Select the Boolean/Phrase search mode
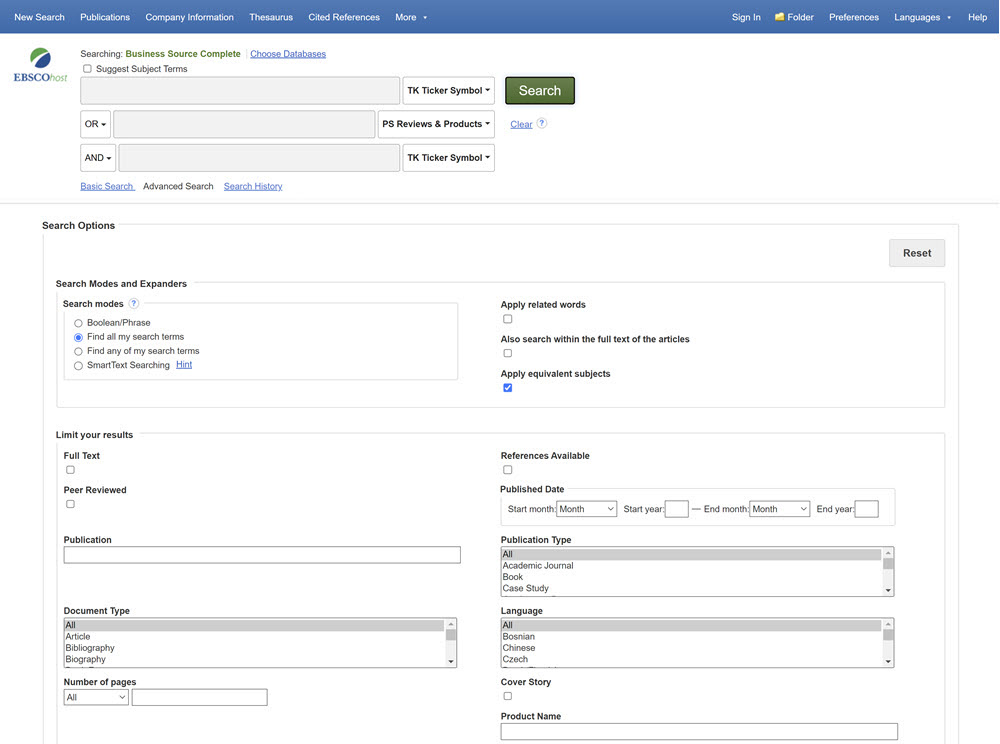Screen dimensions: 1000x744 78,323
